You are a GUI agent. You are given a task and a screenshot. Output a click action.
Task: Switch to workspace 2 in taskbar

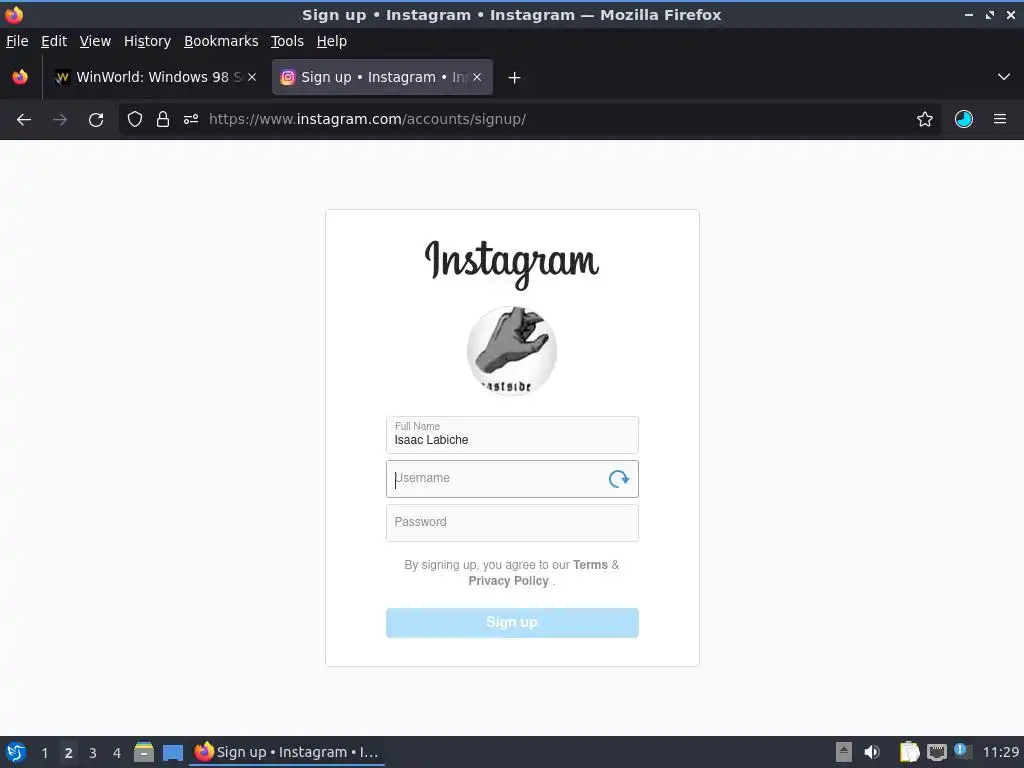[x=69, y=753]
